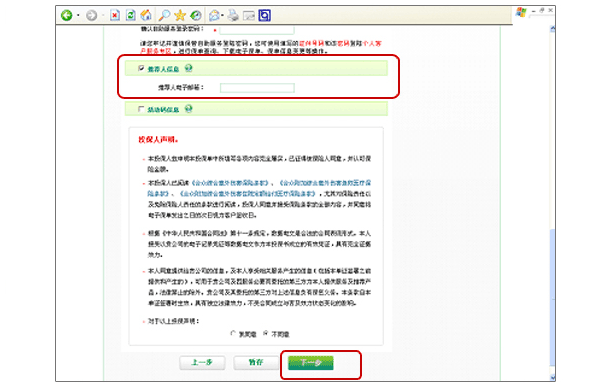
Task: Refresh the page using the toolbar
Action: 131,15
